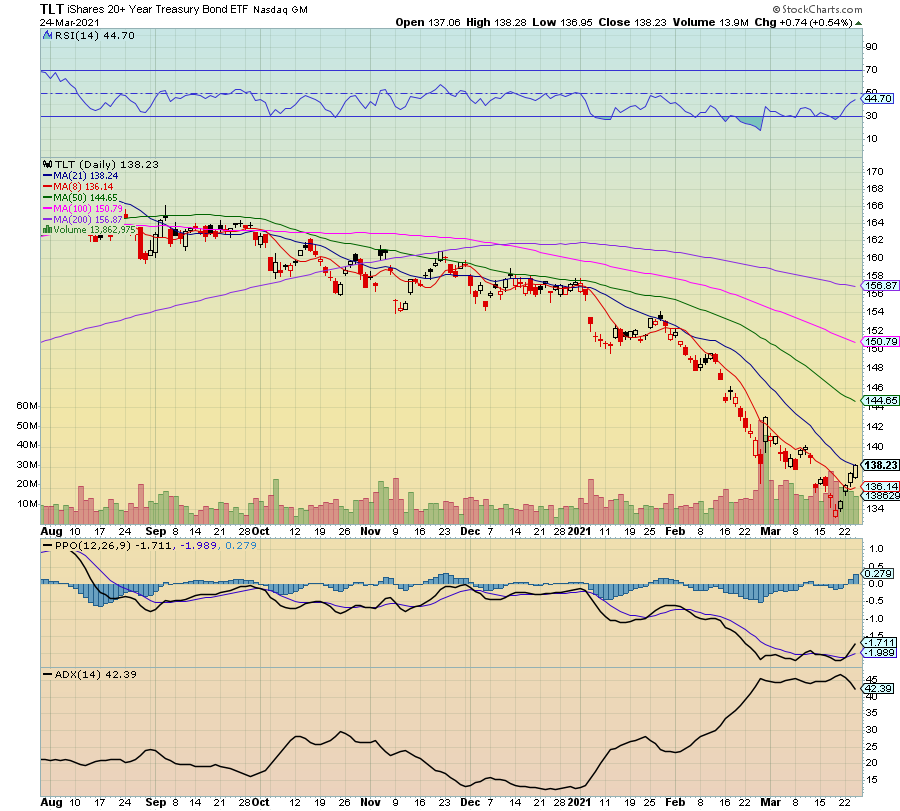Click the High 138.28 value

[x=496, y=22]
